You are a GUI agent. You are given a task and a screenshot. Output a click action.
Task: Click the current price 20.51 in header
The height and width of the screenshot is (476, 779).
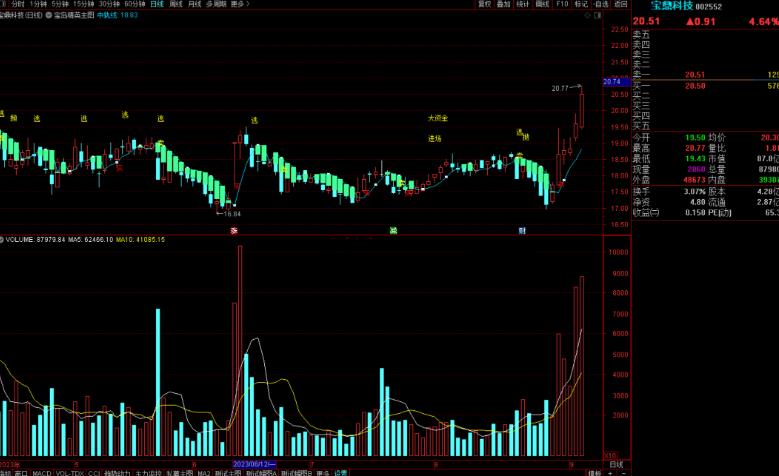click(646, 21)
